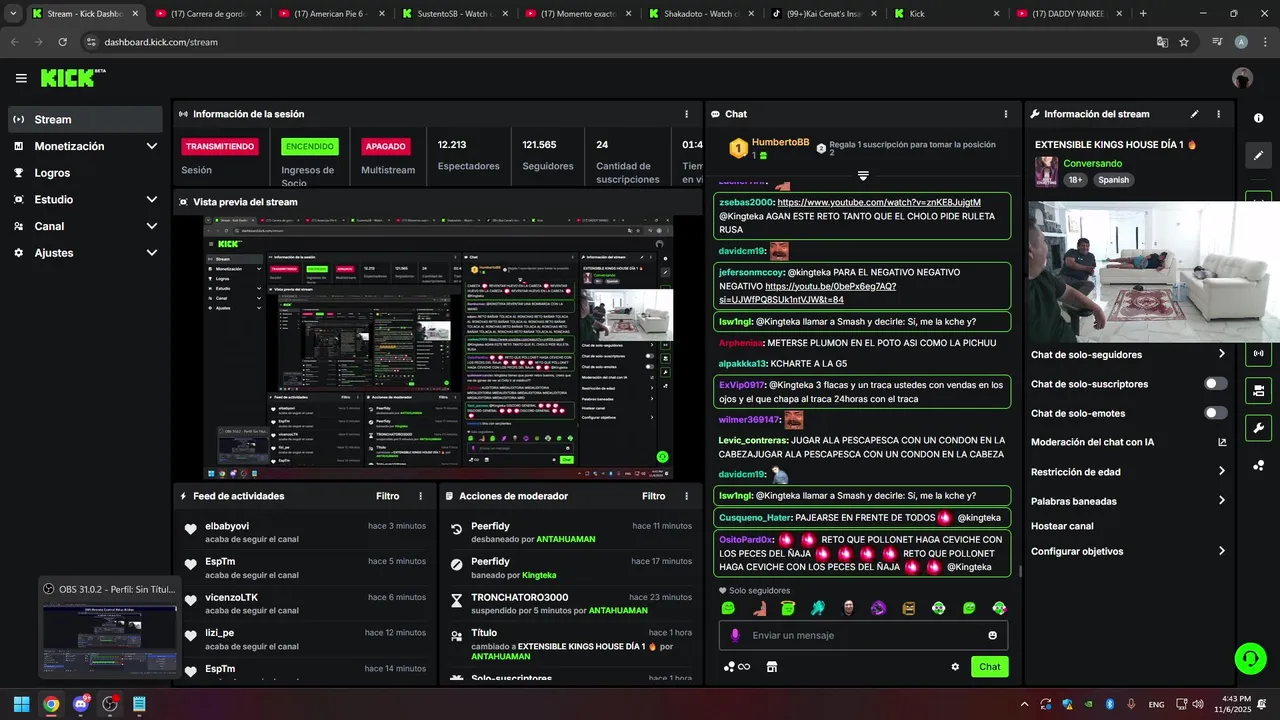Open Configurar objetivos chevron
Screen dimensions: 1280x720
pos(1222,551)
